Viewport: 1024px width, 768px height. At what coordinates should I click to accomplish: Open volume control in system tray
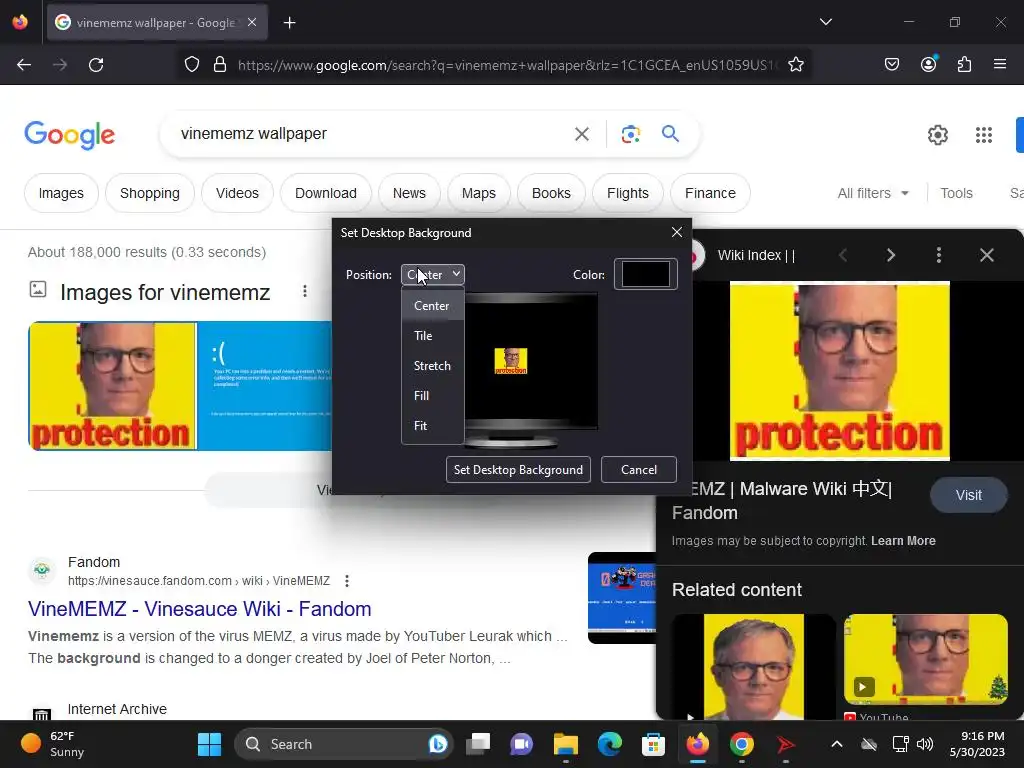pos(925,744)
